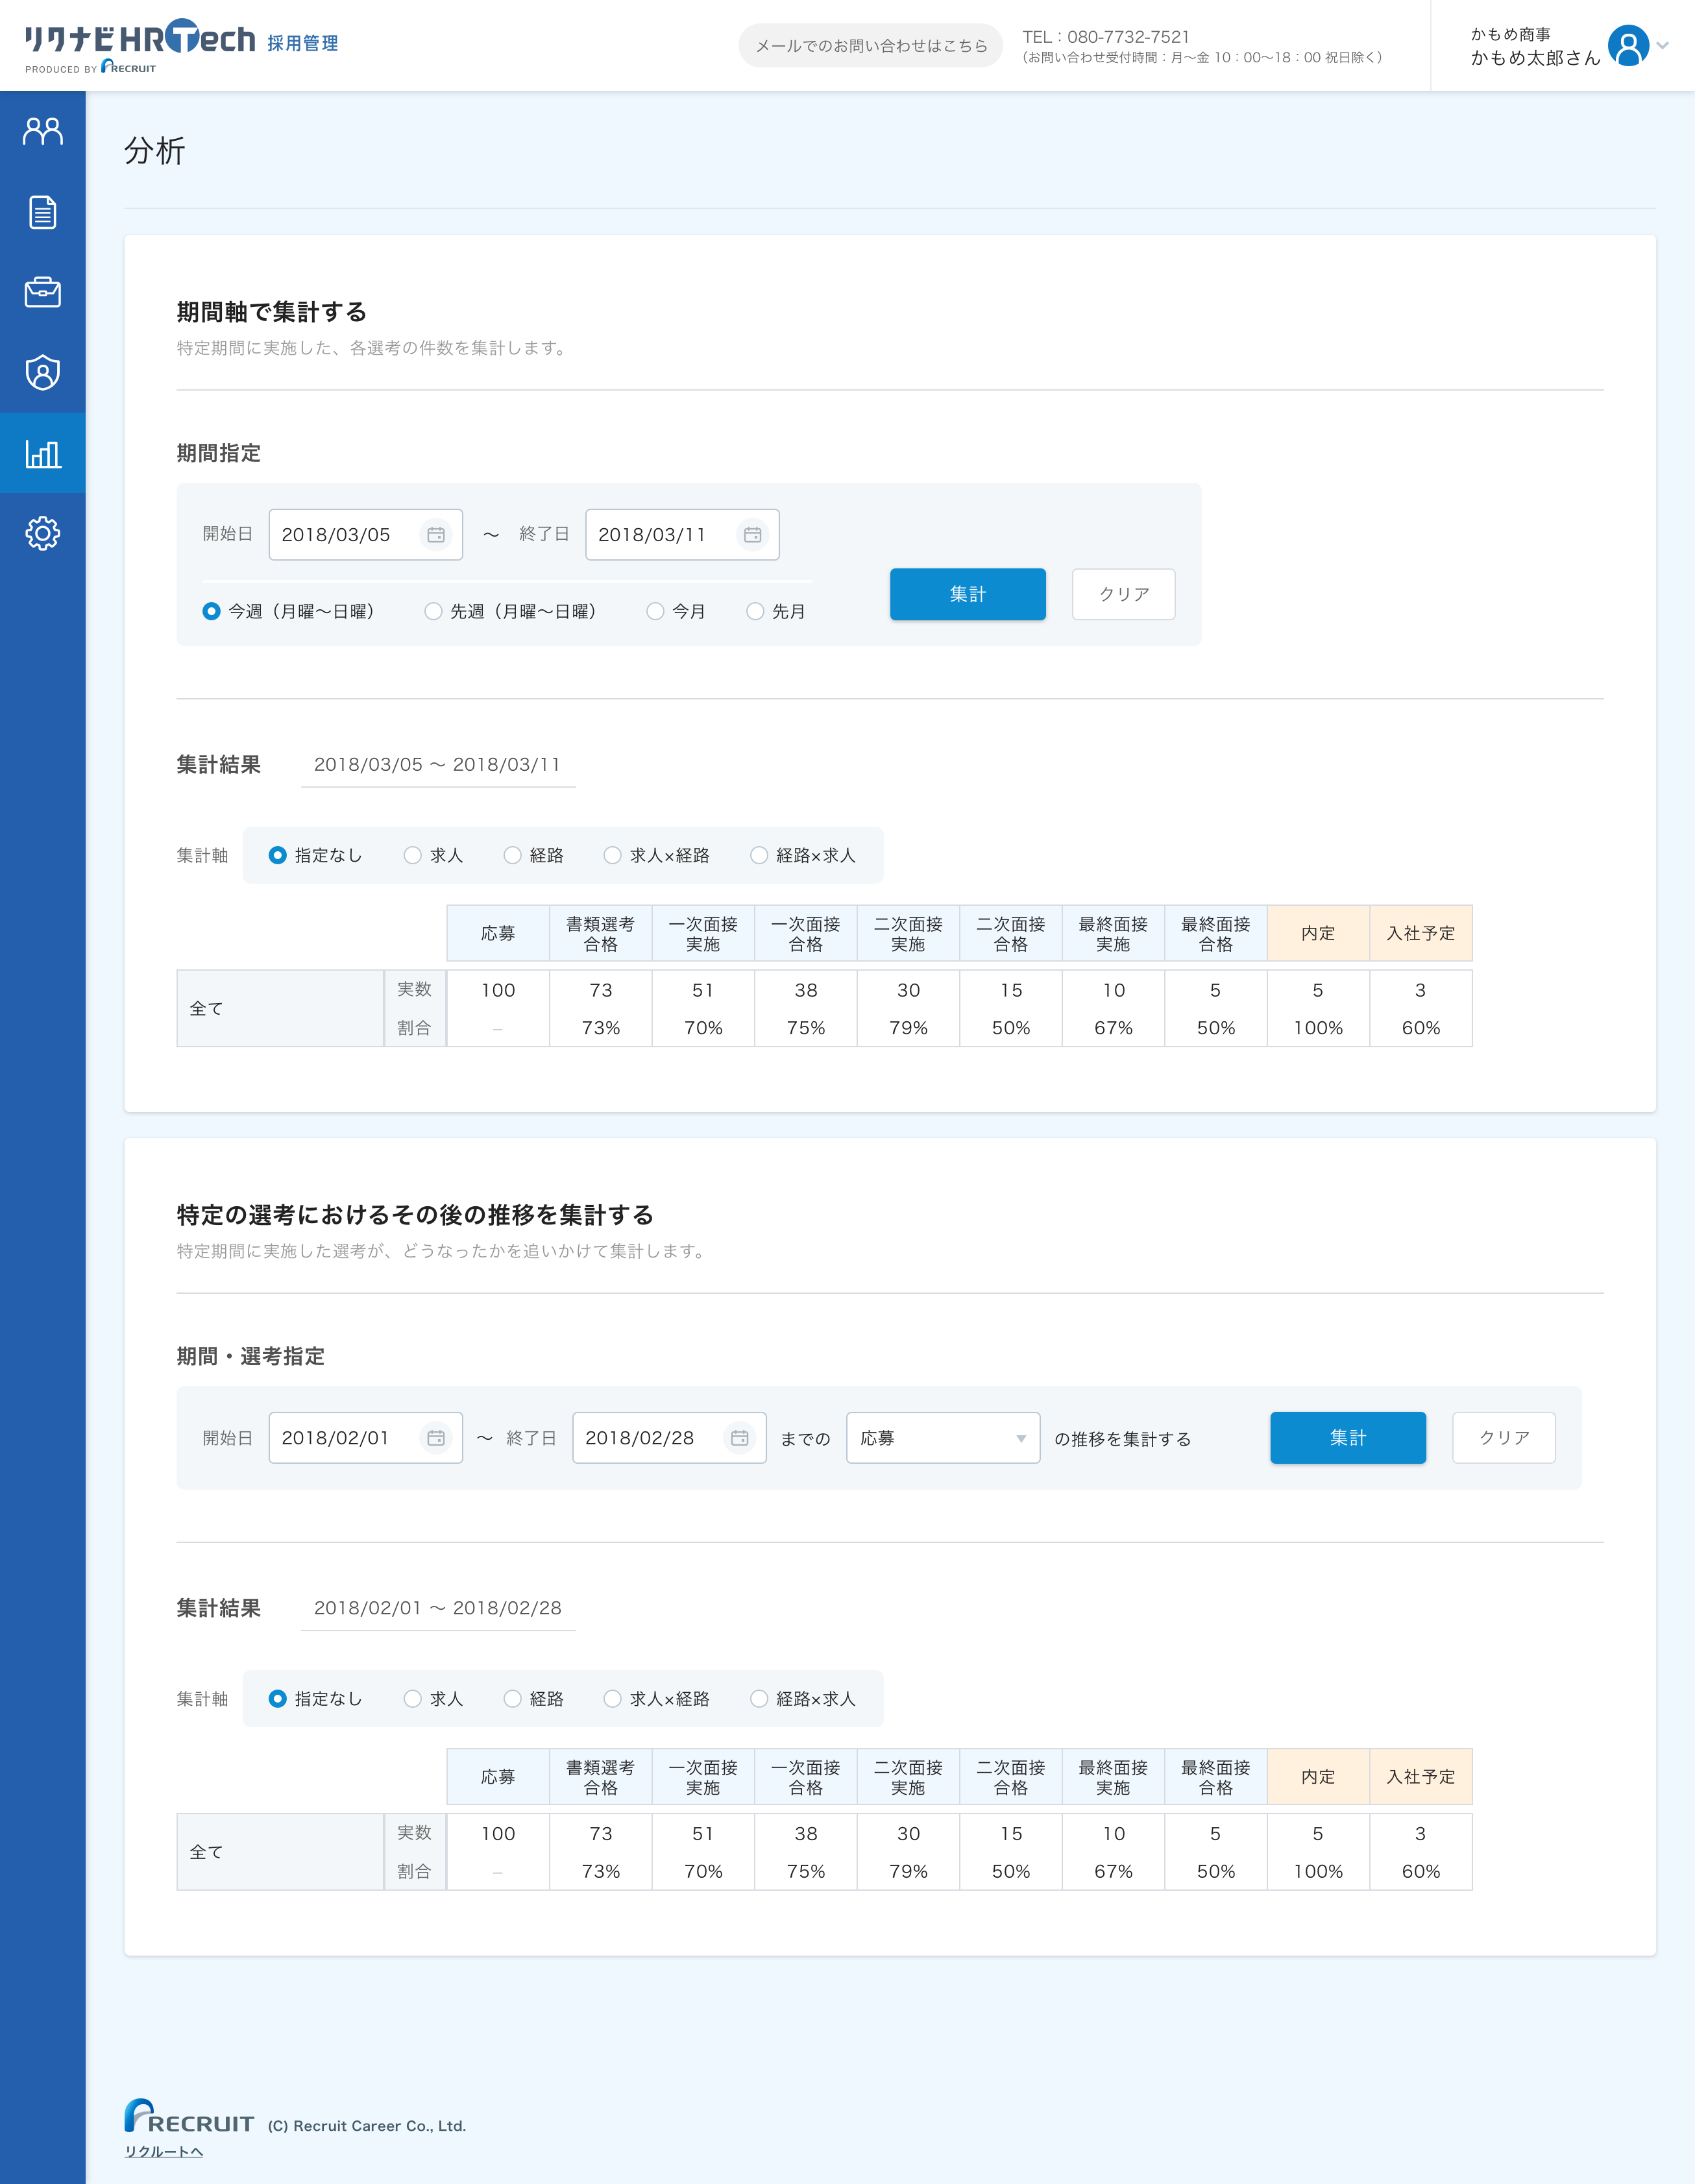
Task: Click the first blue 集計 button
Action: tap(967, 594)
